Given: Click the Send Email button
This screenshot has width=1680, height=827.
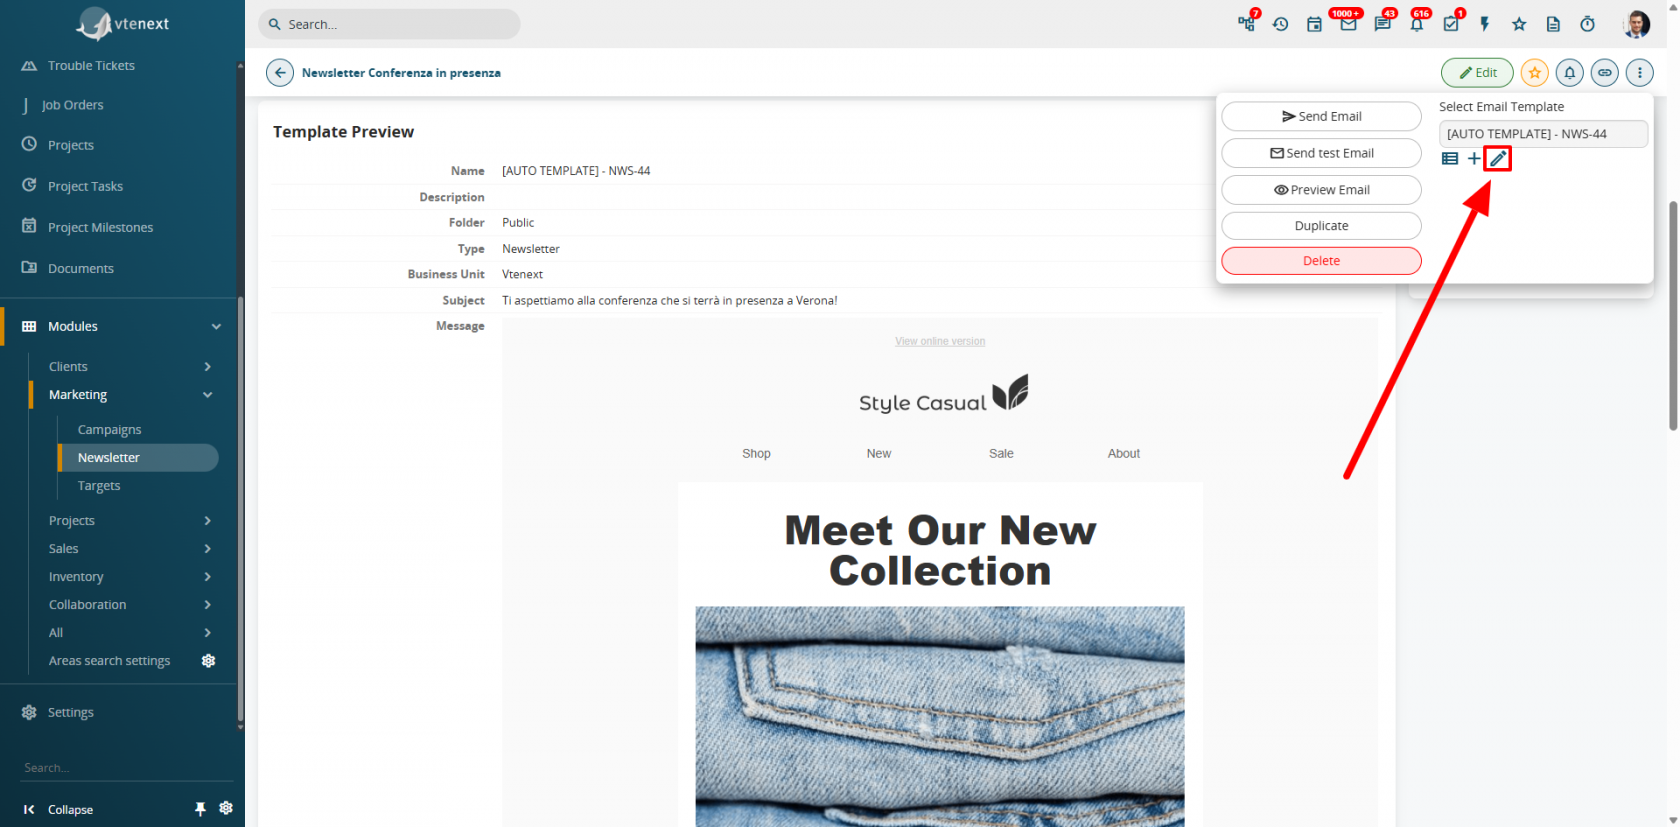Looking at the screenshot, I should [x=1321, y=116].
